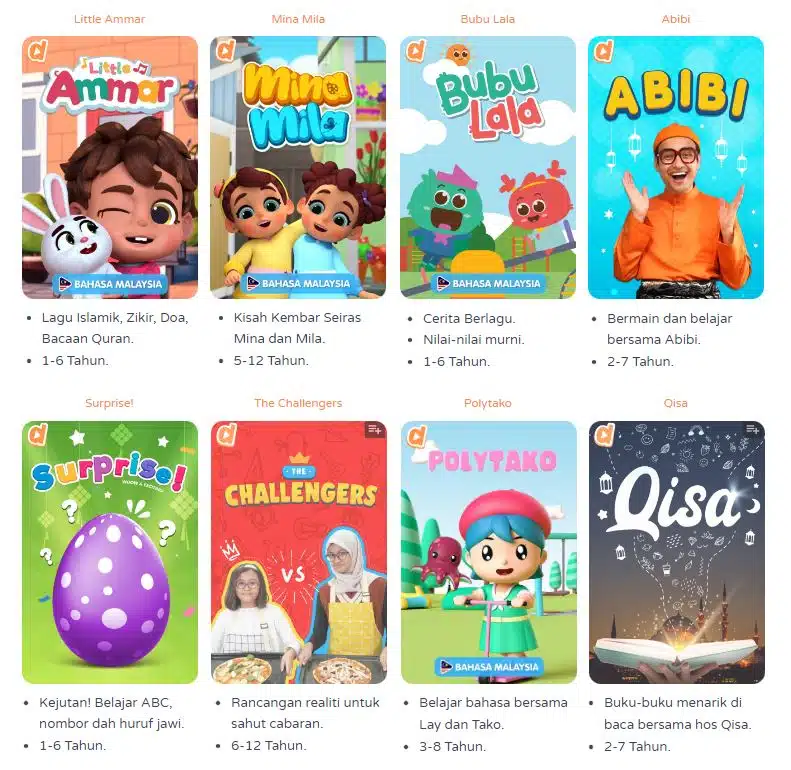This screenshot has width=791, height=770.
Task: Open the Abibi title link
Action: click(675, 19)
